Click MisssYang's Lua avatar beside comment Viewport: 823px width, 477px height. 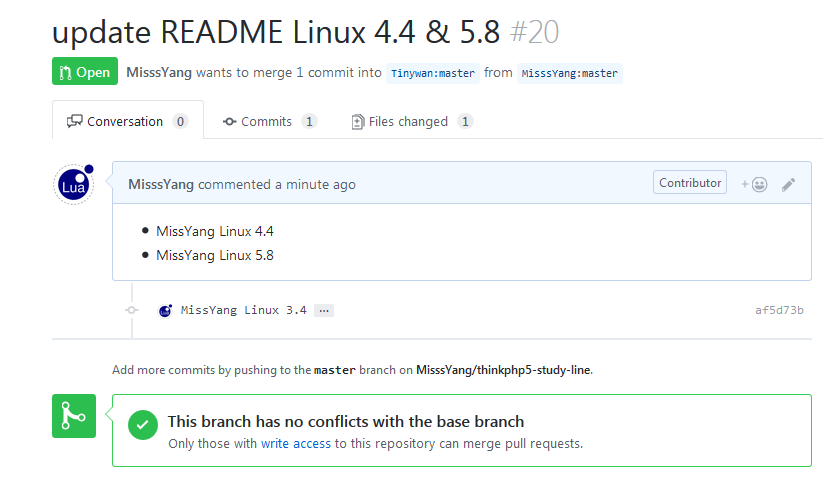coord(73,184)
